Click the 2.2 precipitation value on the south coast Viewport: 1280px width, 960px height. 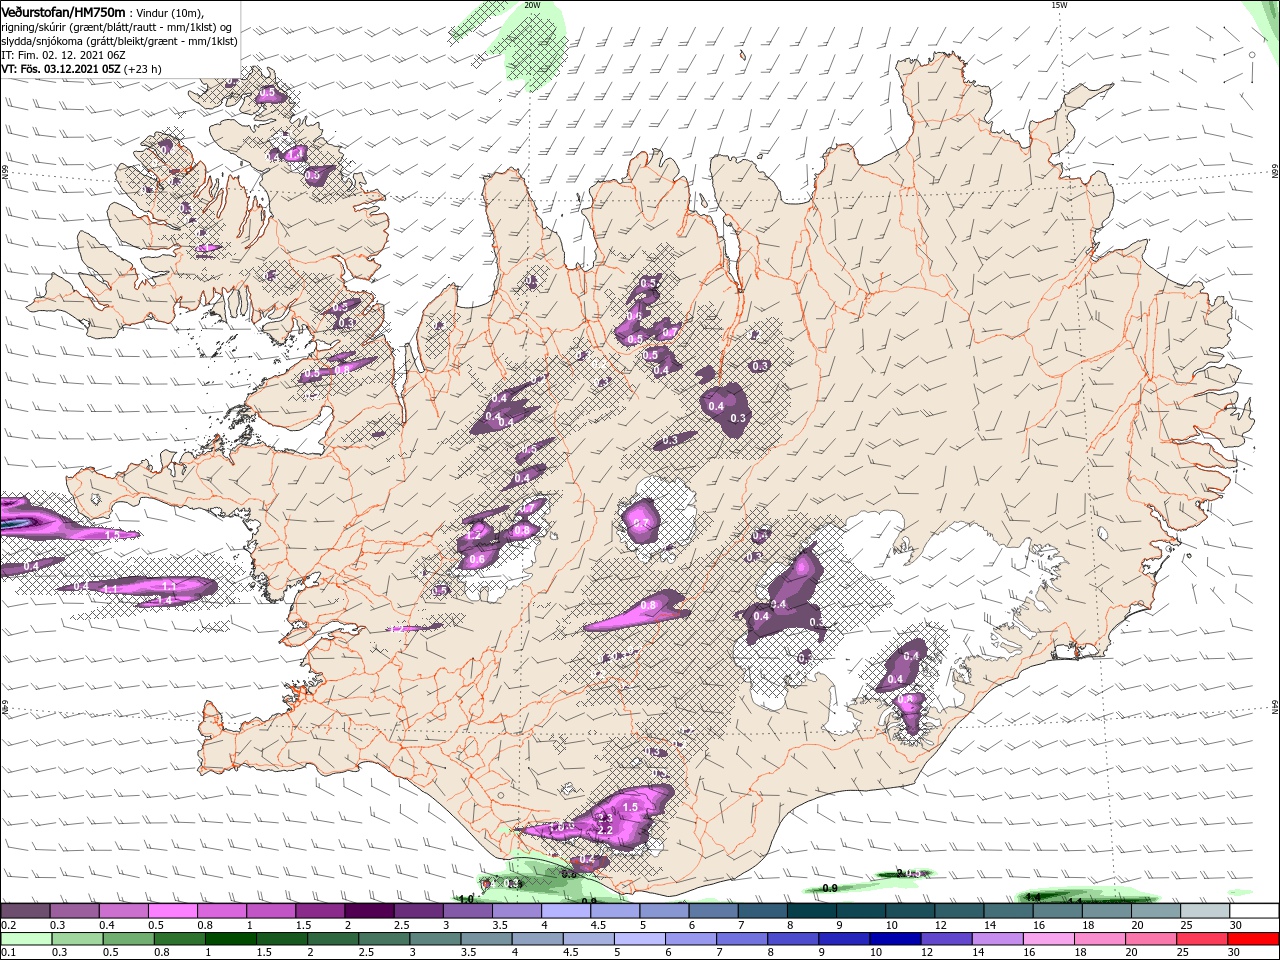604,830
